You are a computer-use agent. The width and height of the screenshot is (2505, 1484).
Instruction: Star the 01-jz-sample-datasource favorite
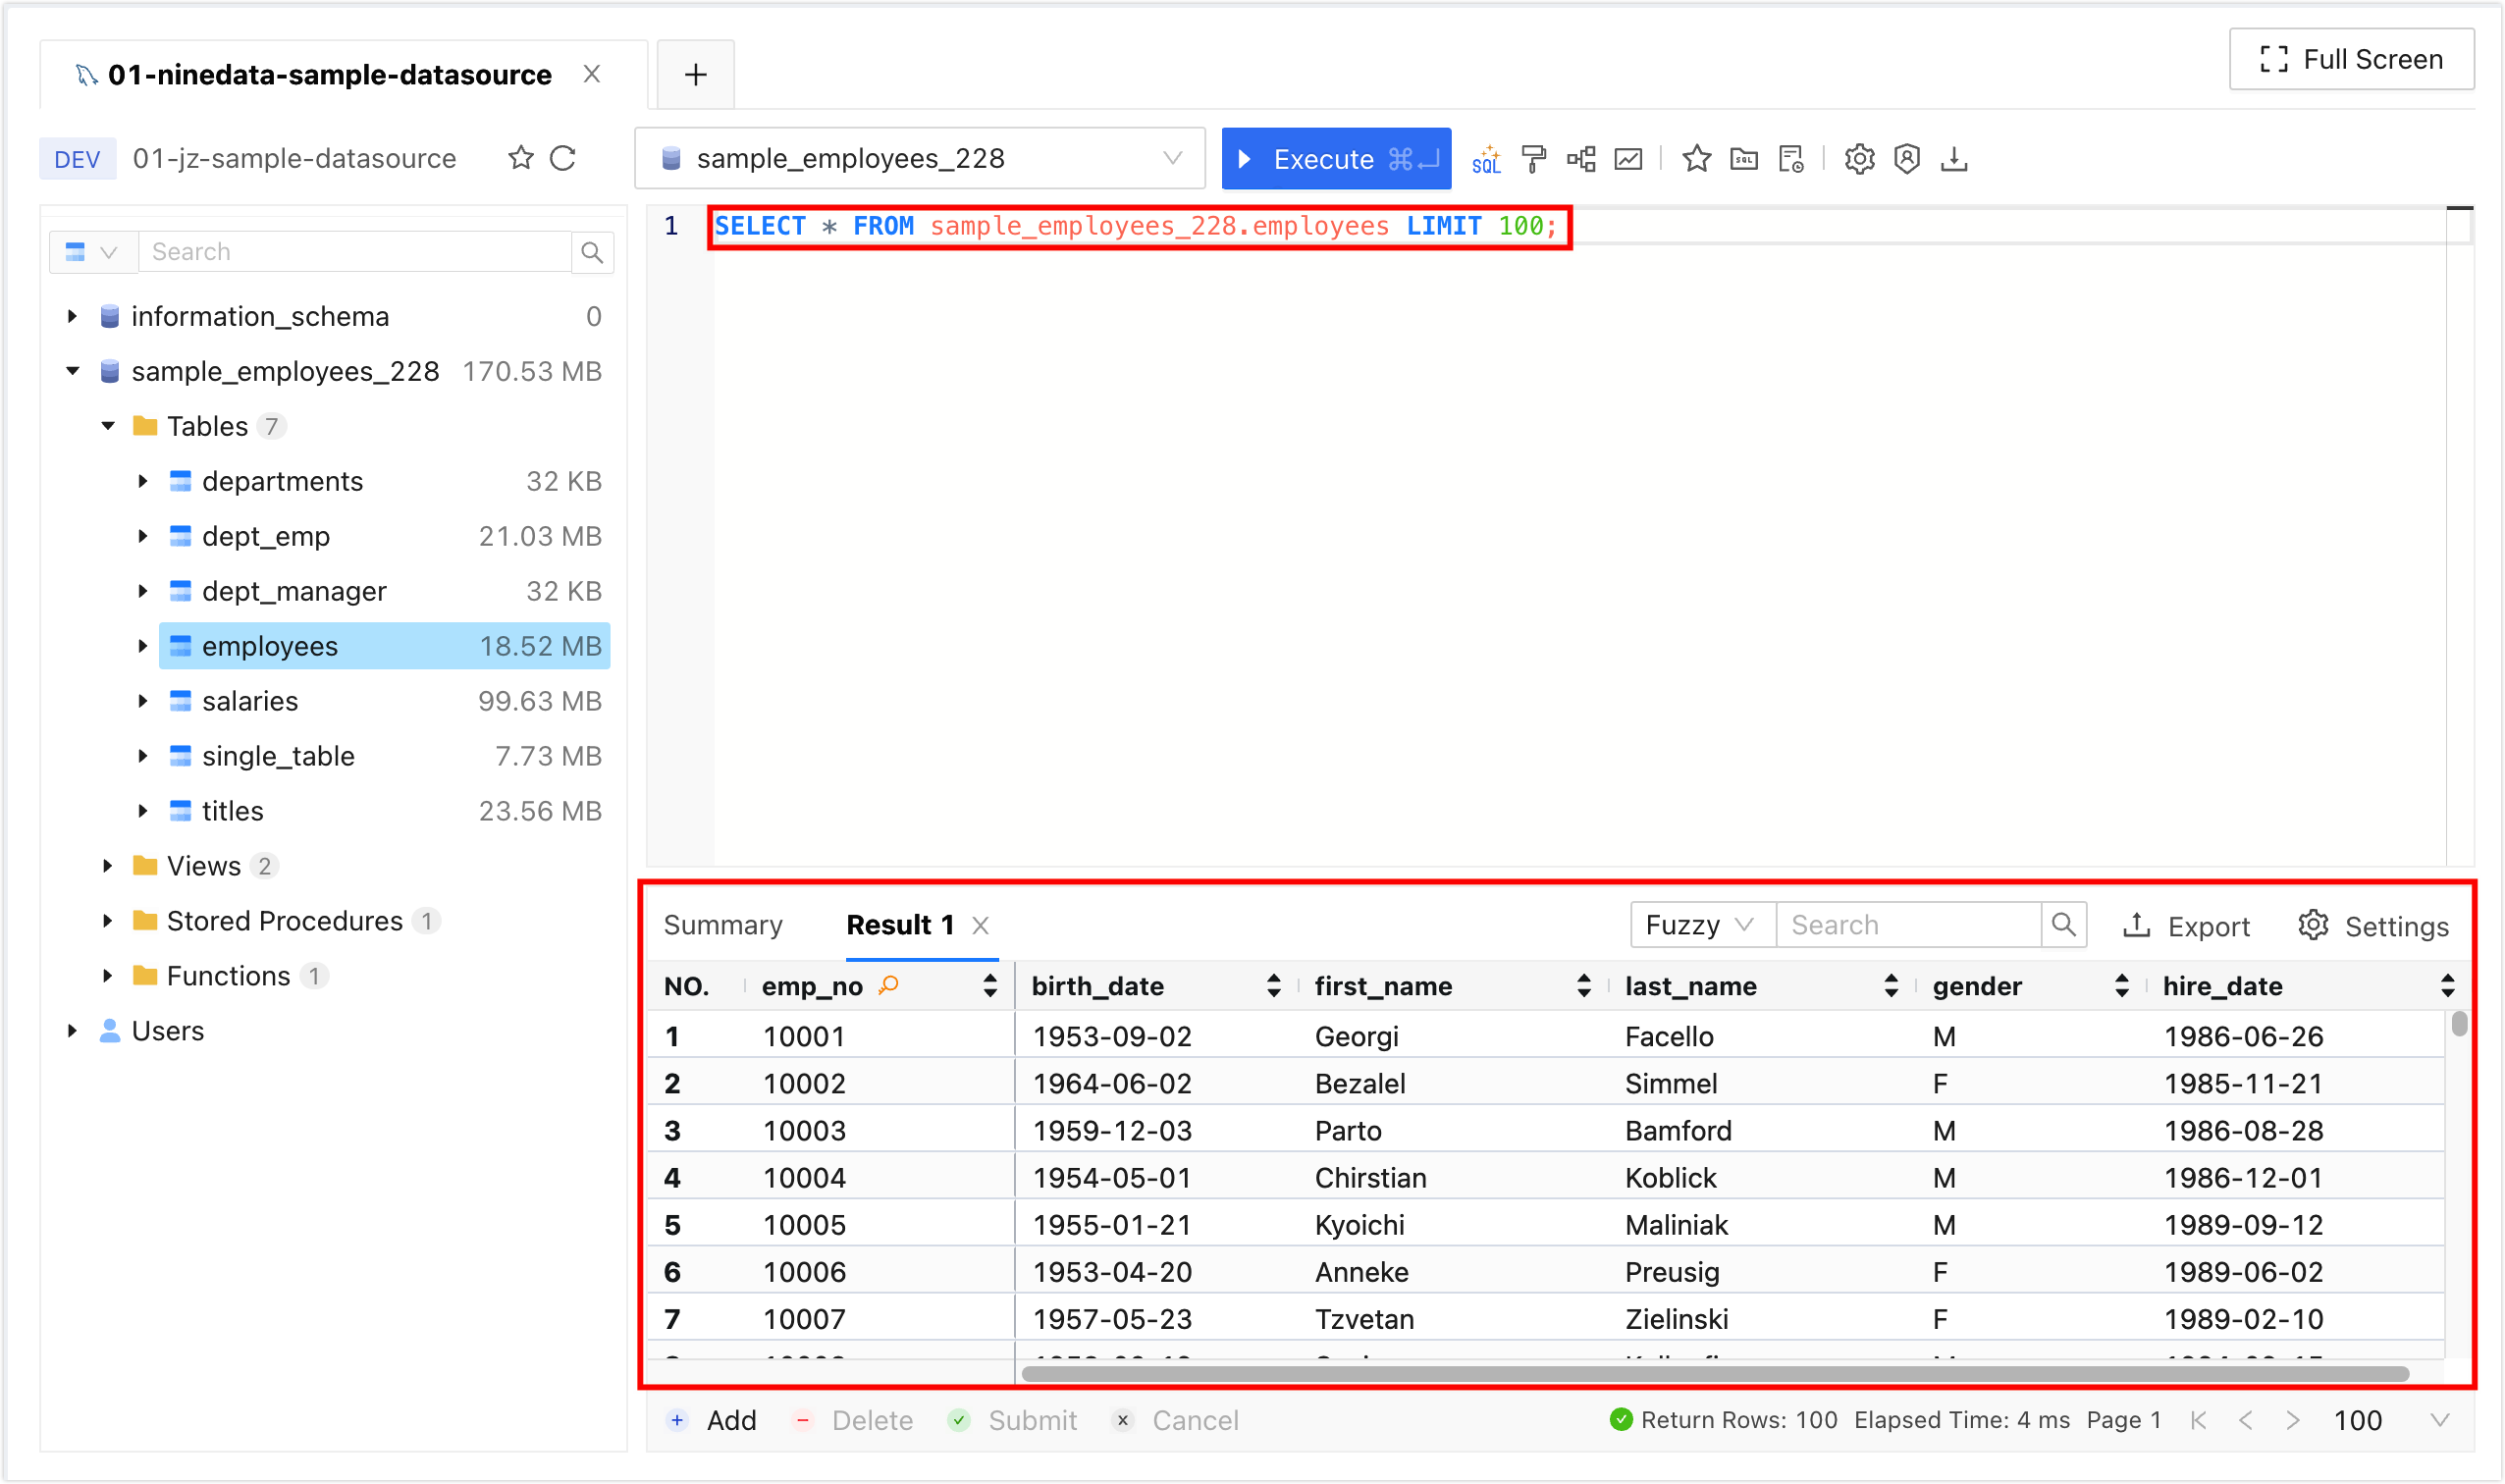pyautogui.click(x=520, y=158)
